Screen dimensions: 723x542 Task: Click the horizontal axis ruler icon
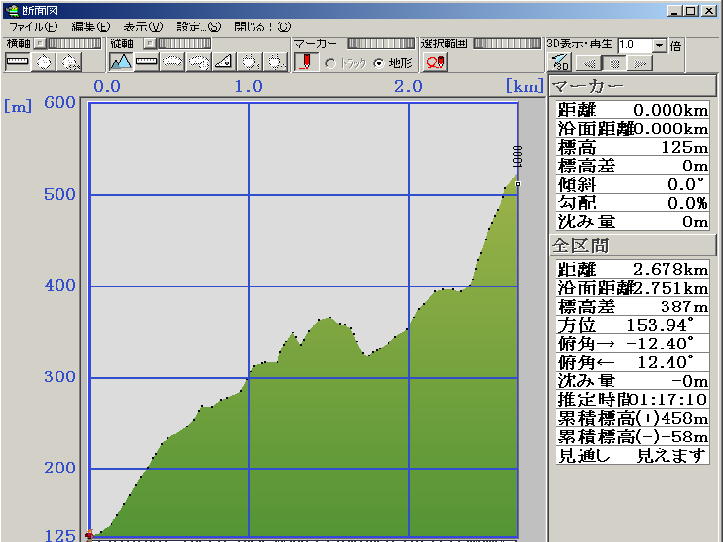[17, 62]
